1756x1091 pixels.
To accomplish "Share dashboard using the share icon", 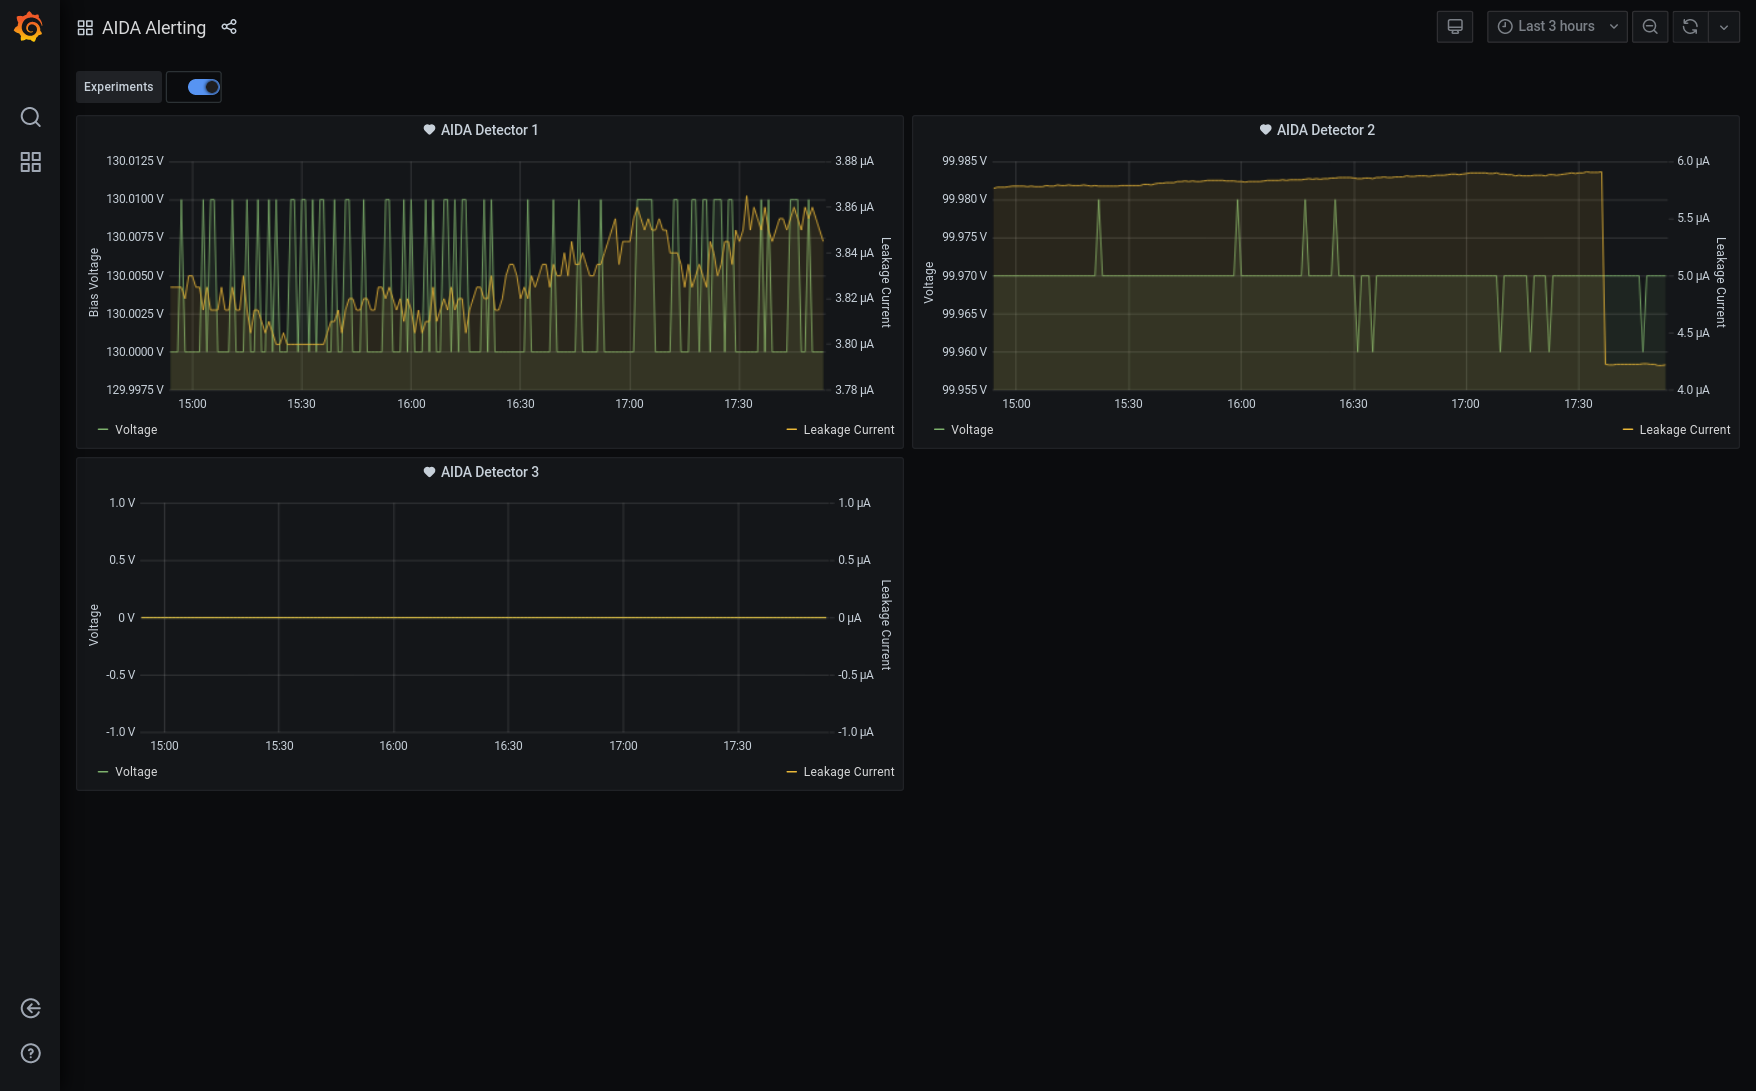I will (x=229, y=27).
